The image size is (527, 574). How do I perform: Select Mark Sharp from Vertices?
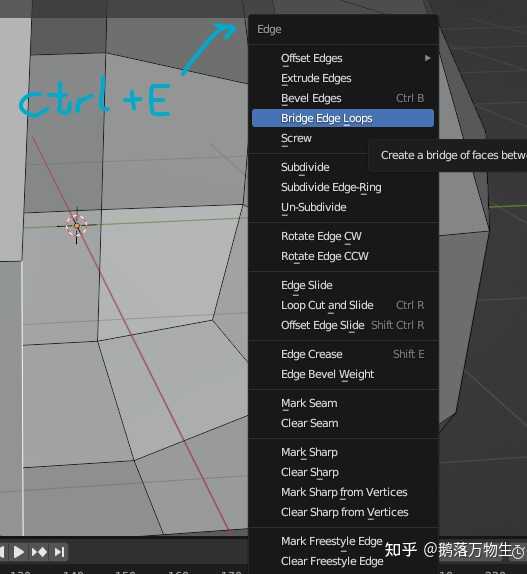point(343,492)
